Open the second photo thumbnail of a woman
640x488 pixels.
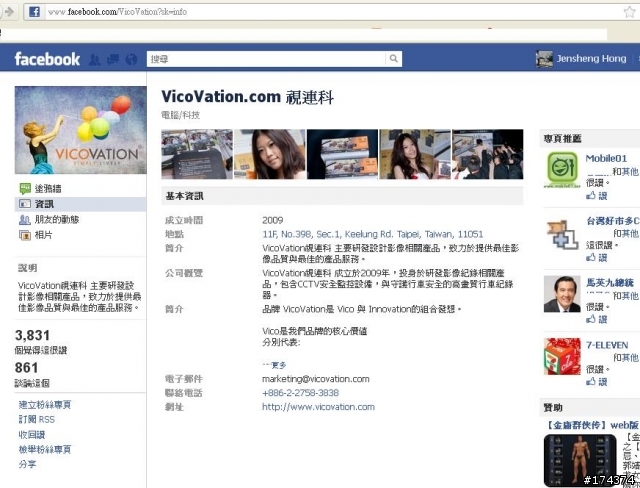click(x=270, y=154)
